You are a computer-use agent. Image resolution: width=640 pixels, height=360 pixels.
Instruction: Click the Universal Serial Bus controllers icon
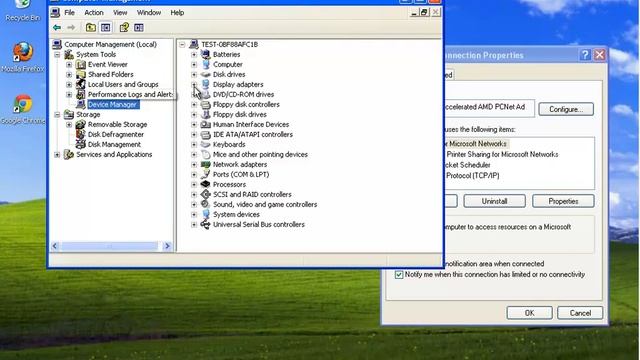tap(206, 224)
